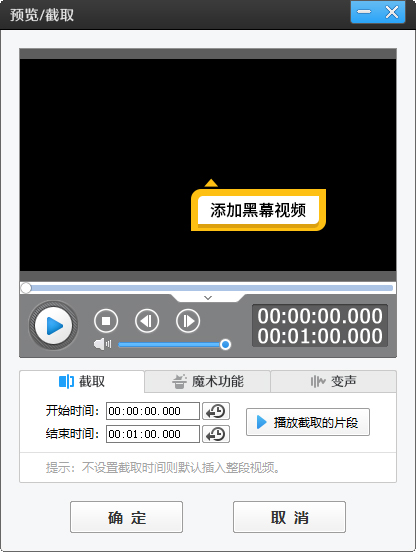The height and width of the screenshot is (552, 416).
Task: Click the hint text 不设置截取时间则默认插入整段视频
Action: pyautogui.click(x=181, y=468)
